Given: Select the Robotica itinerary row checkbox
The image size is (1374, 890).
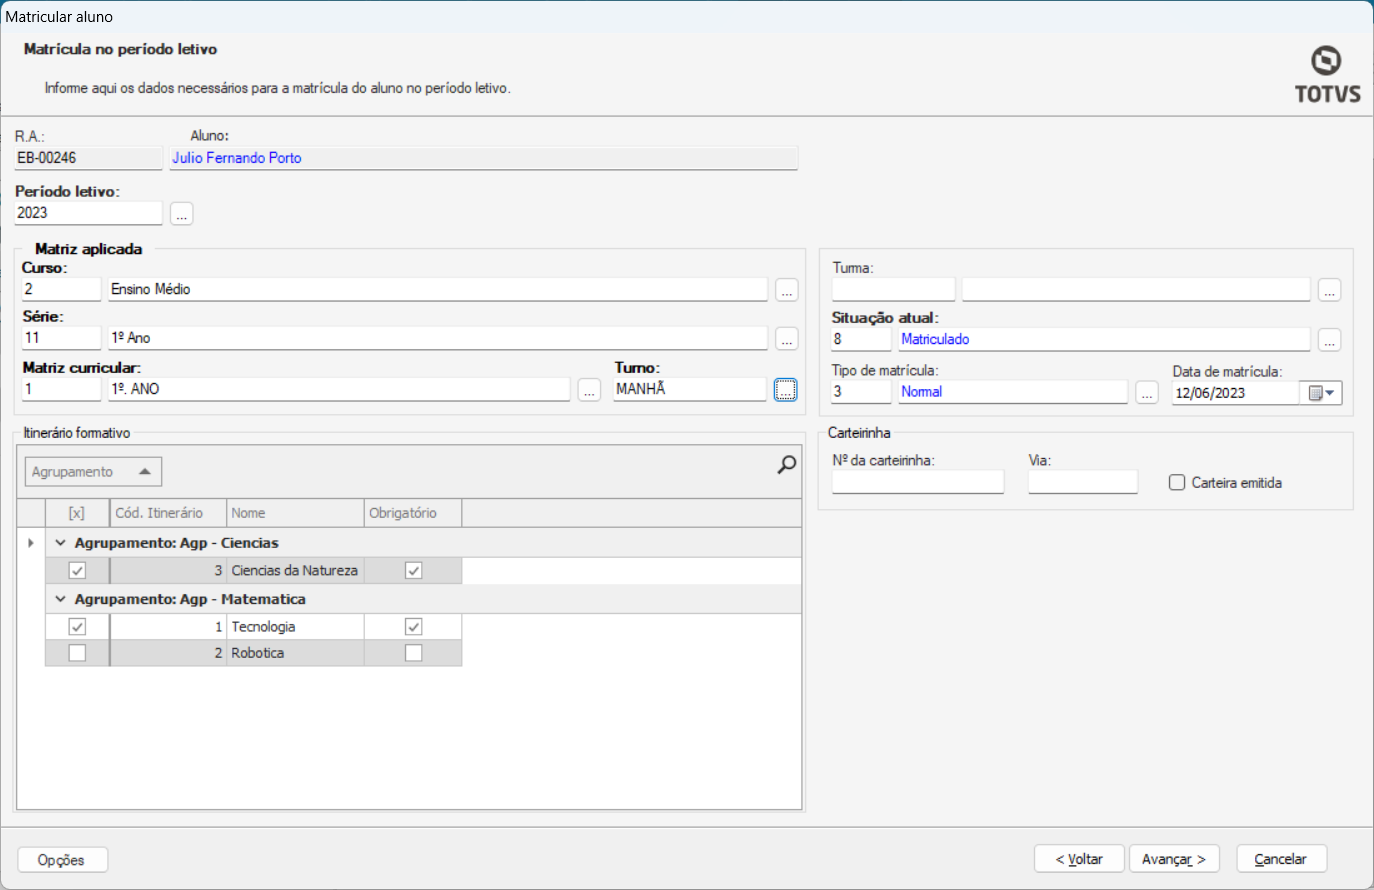Looking at the screenshot, I should tap(77, 653).
